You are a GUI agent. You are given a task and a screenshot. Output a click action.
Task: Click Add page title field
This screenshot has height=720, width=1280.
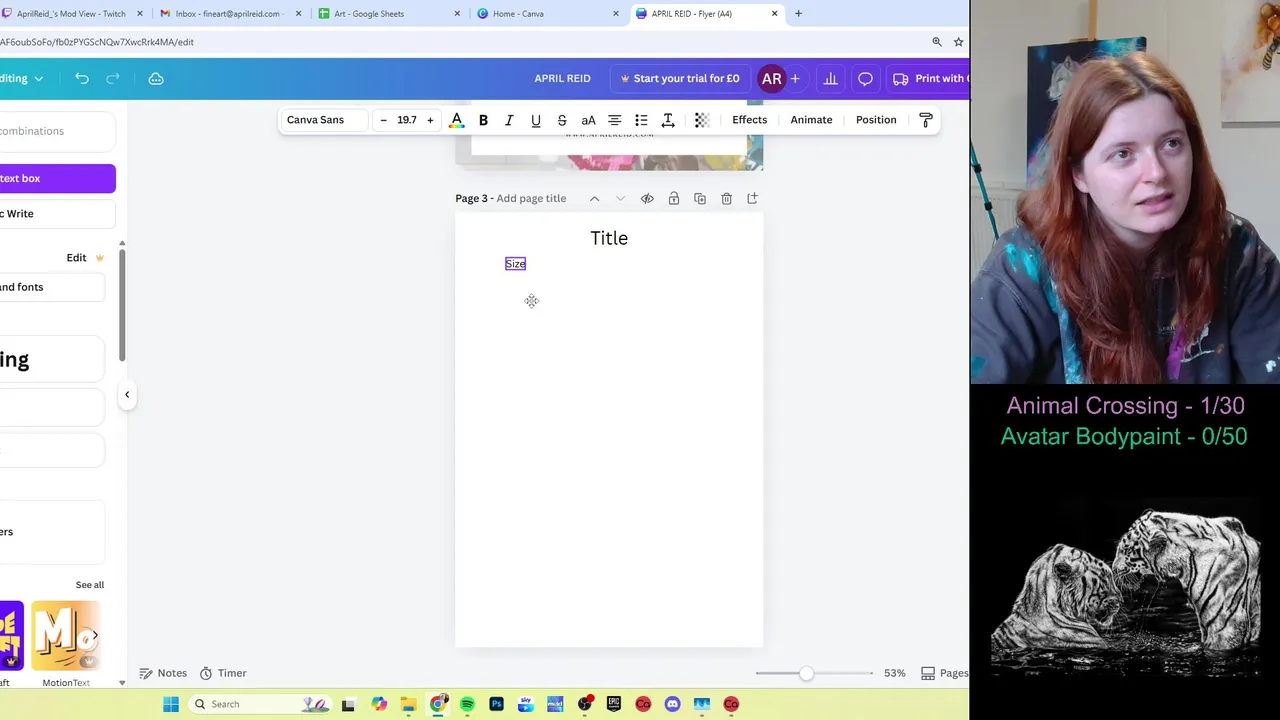tap(531, 198)
